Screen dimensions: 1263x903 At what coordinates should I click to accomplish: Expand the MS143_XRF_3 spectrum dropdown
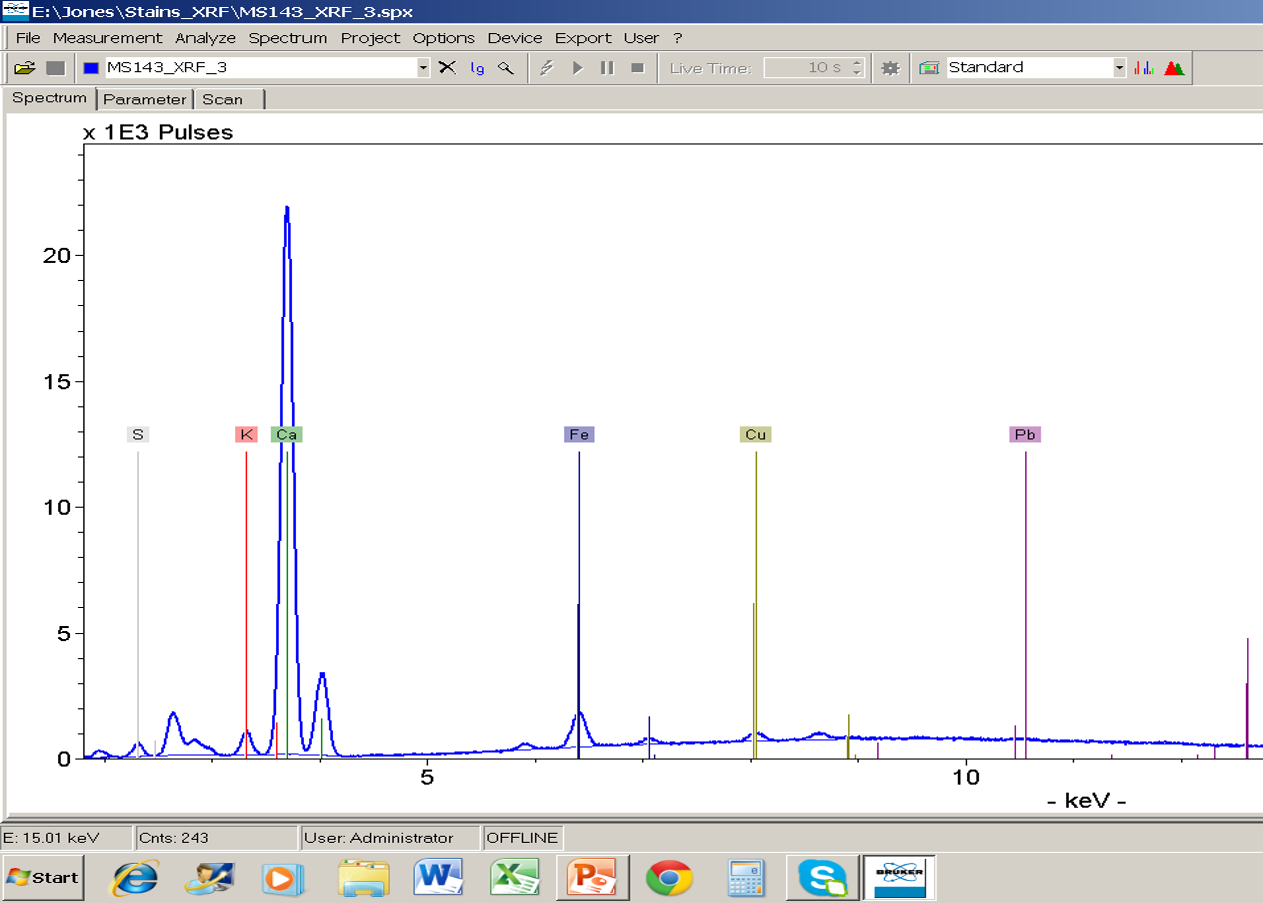[423, 68]
